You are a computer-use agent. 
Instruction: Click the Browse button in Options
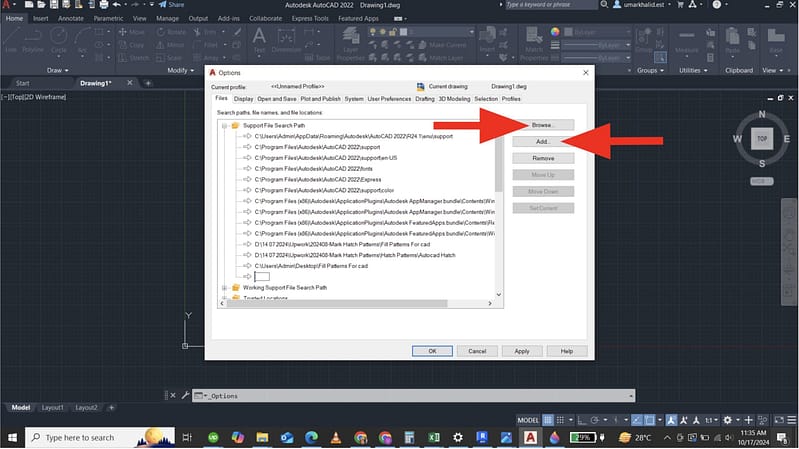pyautogui.click(x=542, y=125)
